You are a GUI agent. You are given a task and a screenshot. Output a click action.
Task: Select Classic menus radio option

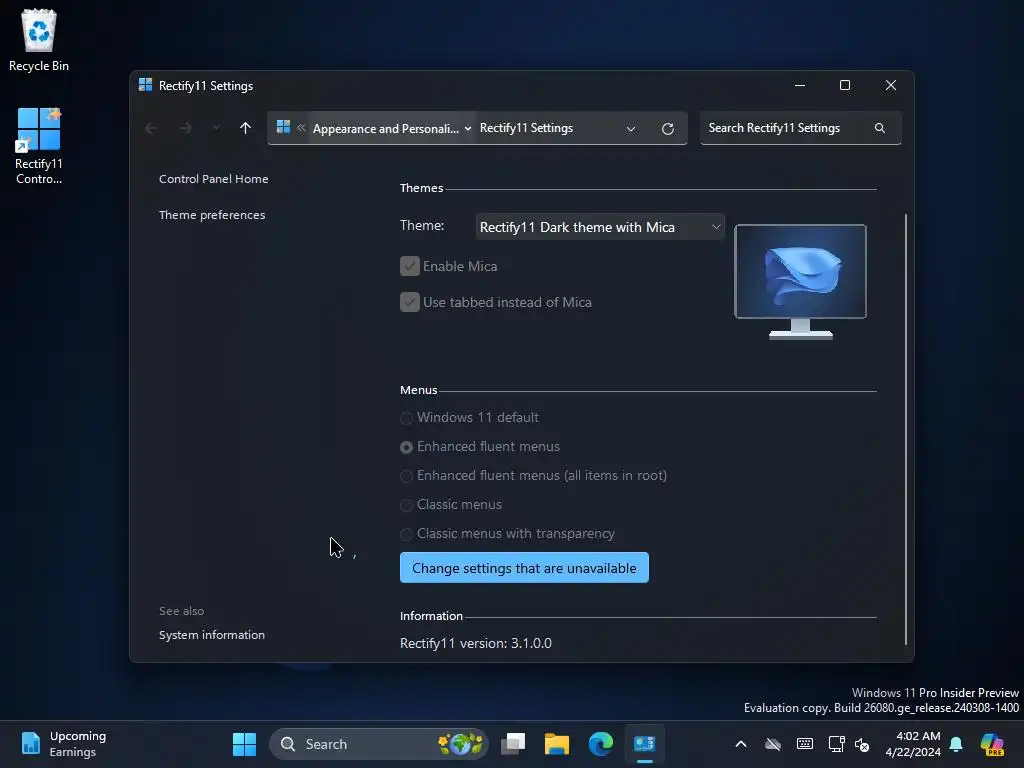[406, 505]
